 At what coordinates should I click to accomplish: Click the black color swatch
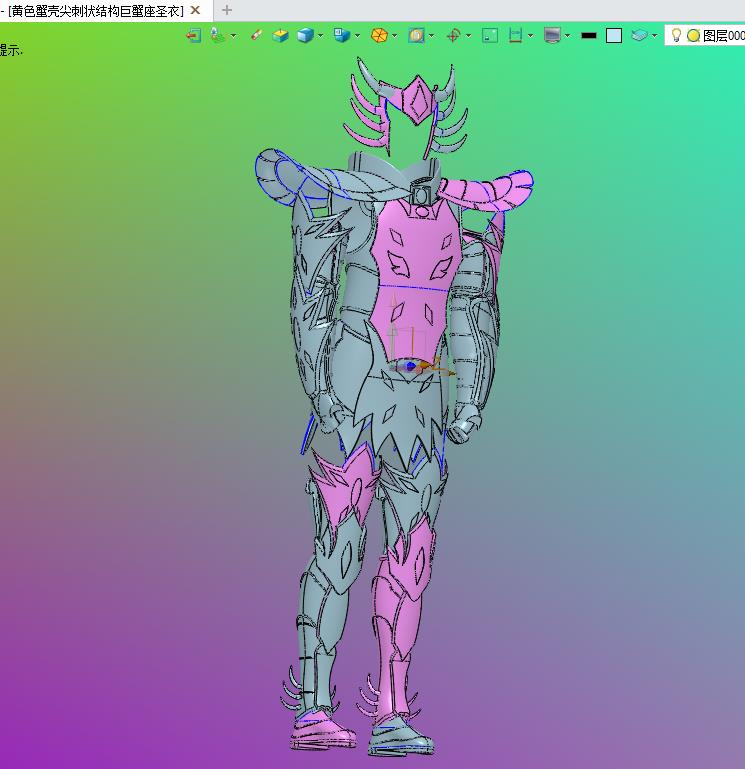589,36
